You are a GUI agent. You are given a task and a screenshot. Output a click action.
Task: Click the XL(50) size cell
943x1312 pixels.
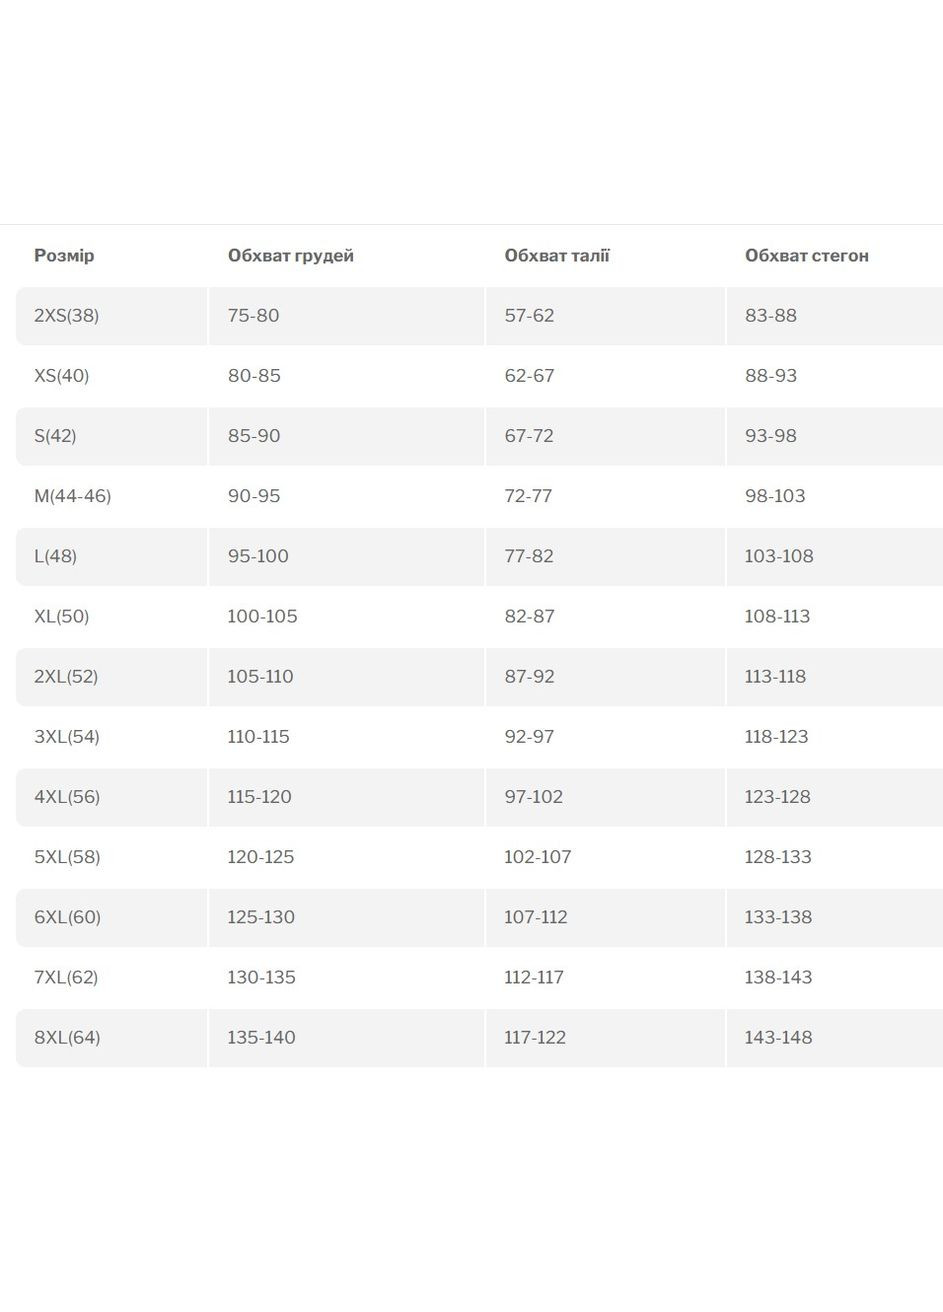tap(61, 616)
